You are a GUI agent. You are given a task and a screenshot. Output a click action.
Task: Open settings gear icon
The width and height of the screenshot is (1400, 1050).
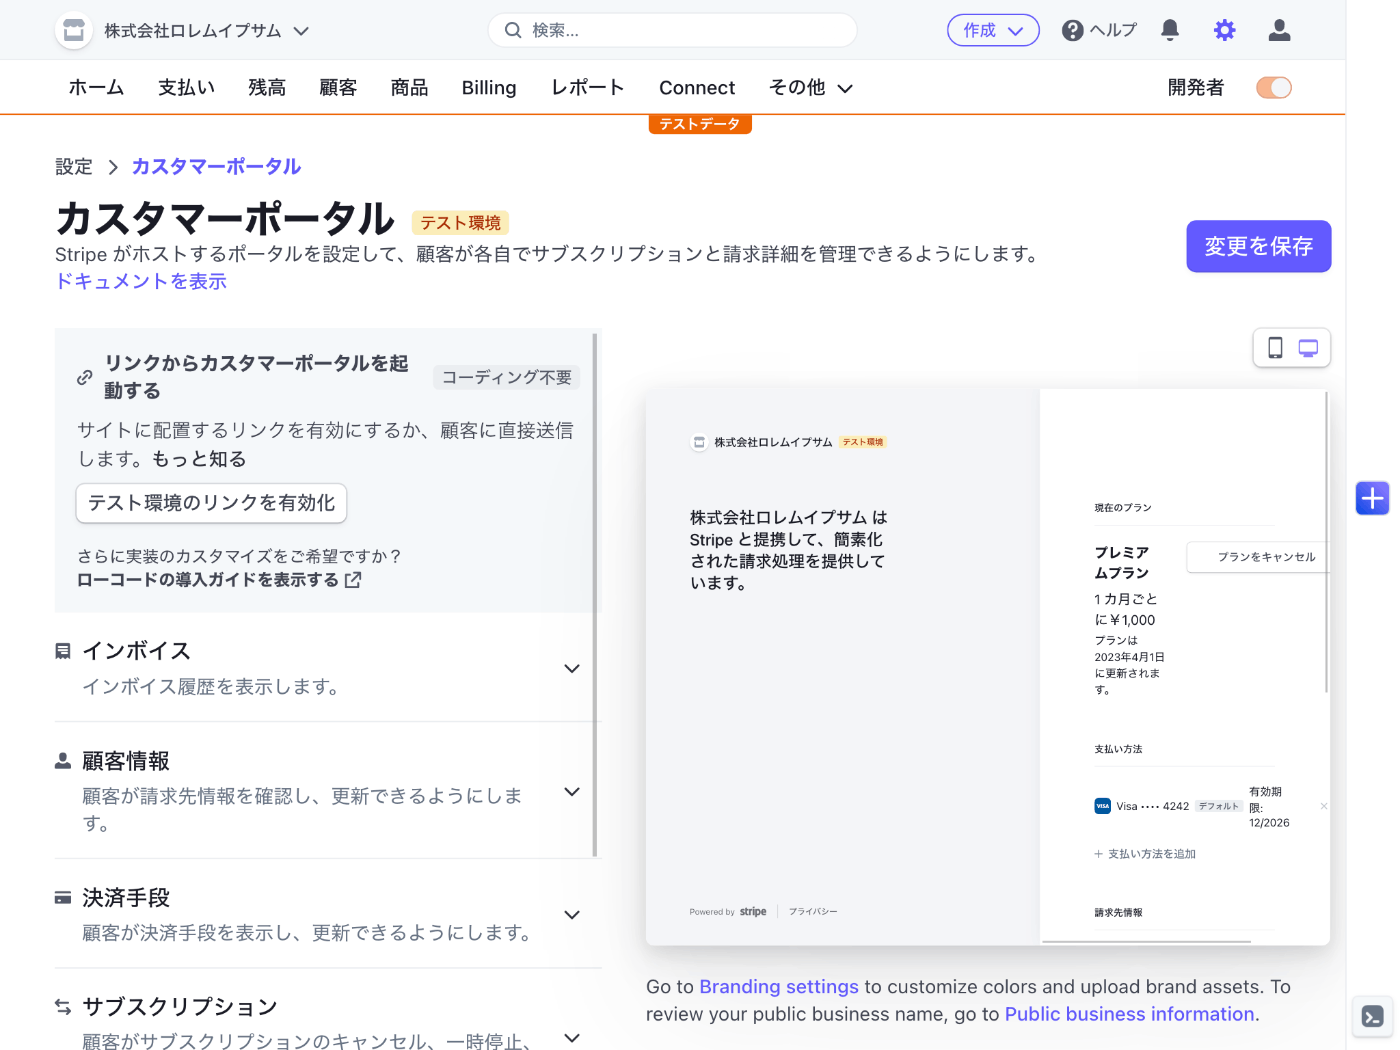tap(1224, 30)
